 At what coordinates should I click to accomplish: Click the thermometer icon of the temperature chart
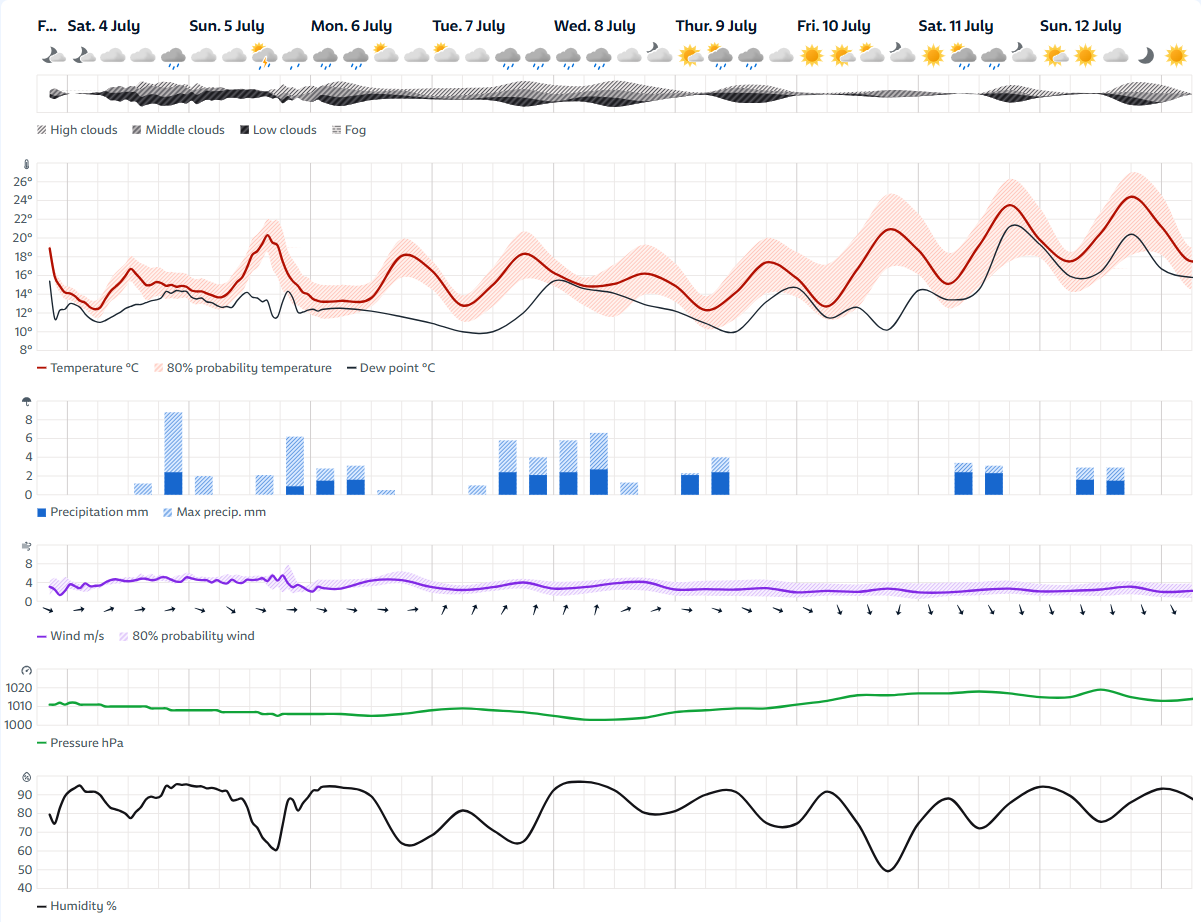pyautogui.click(x=27, y=164)
